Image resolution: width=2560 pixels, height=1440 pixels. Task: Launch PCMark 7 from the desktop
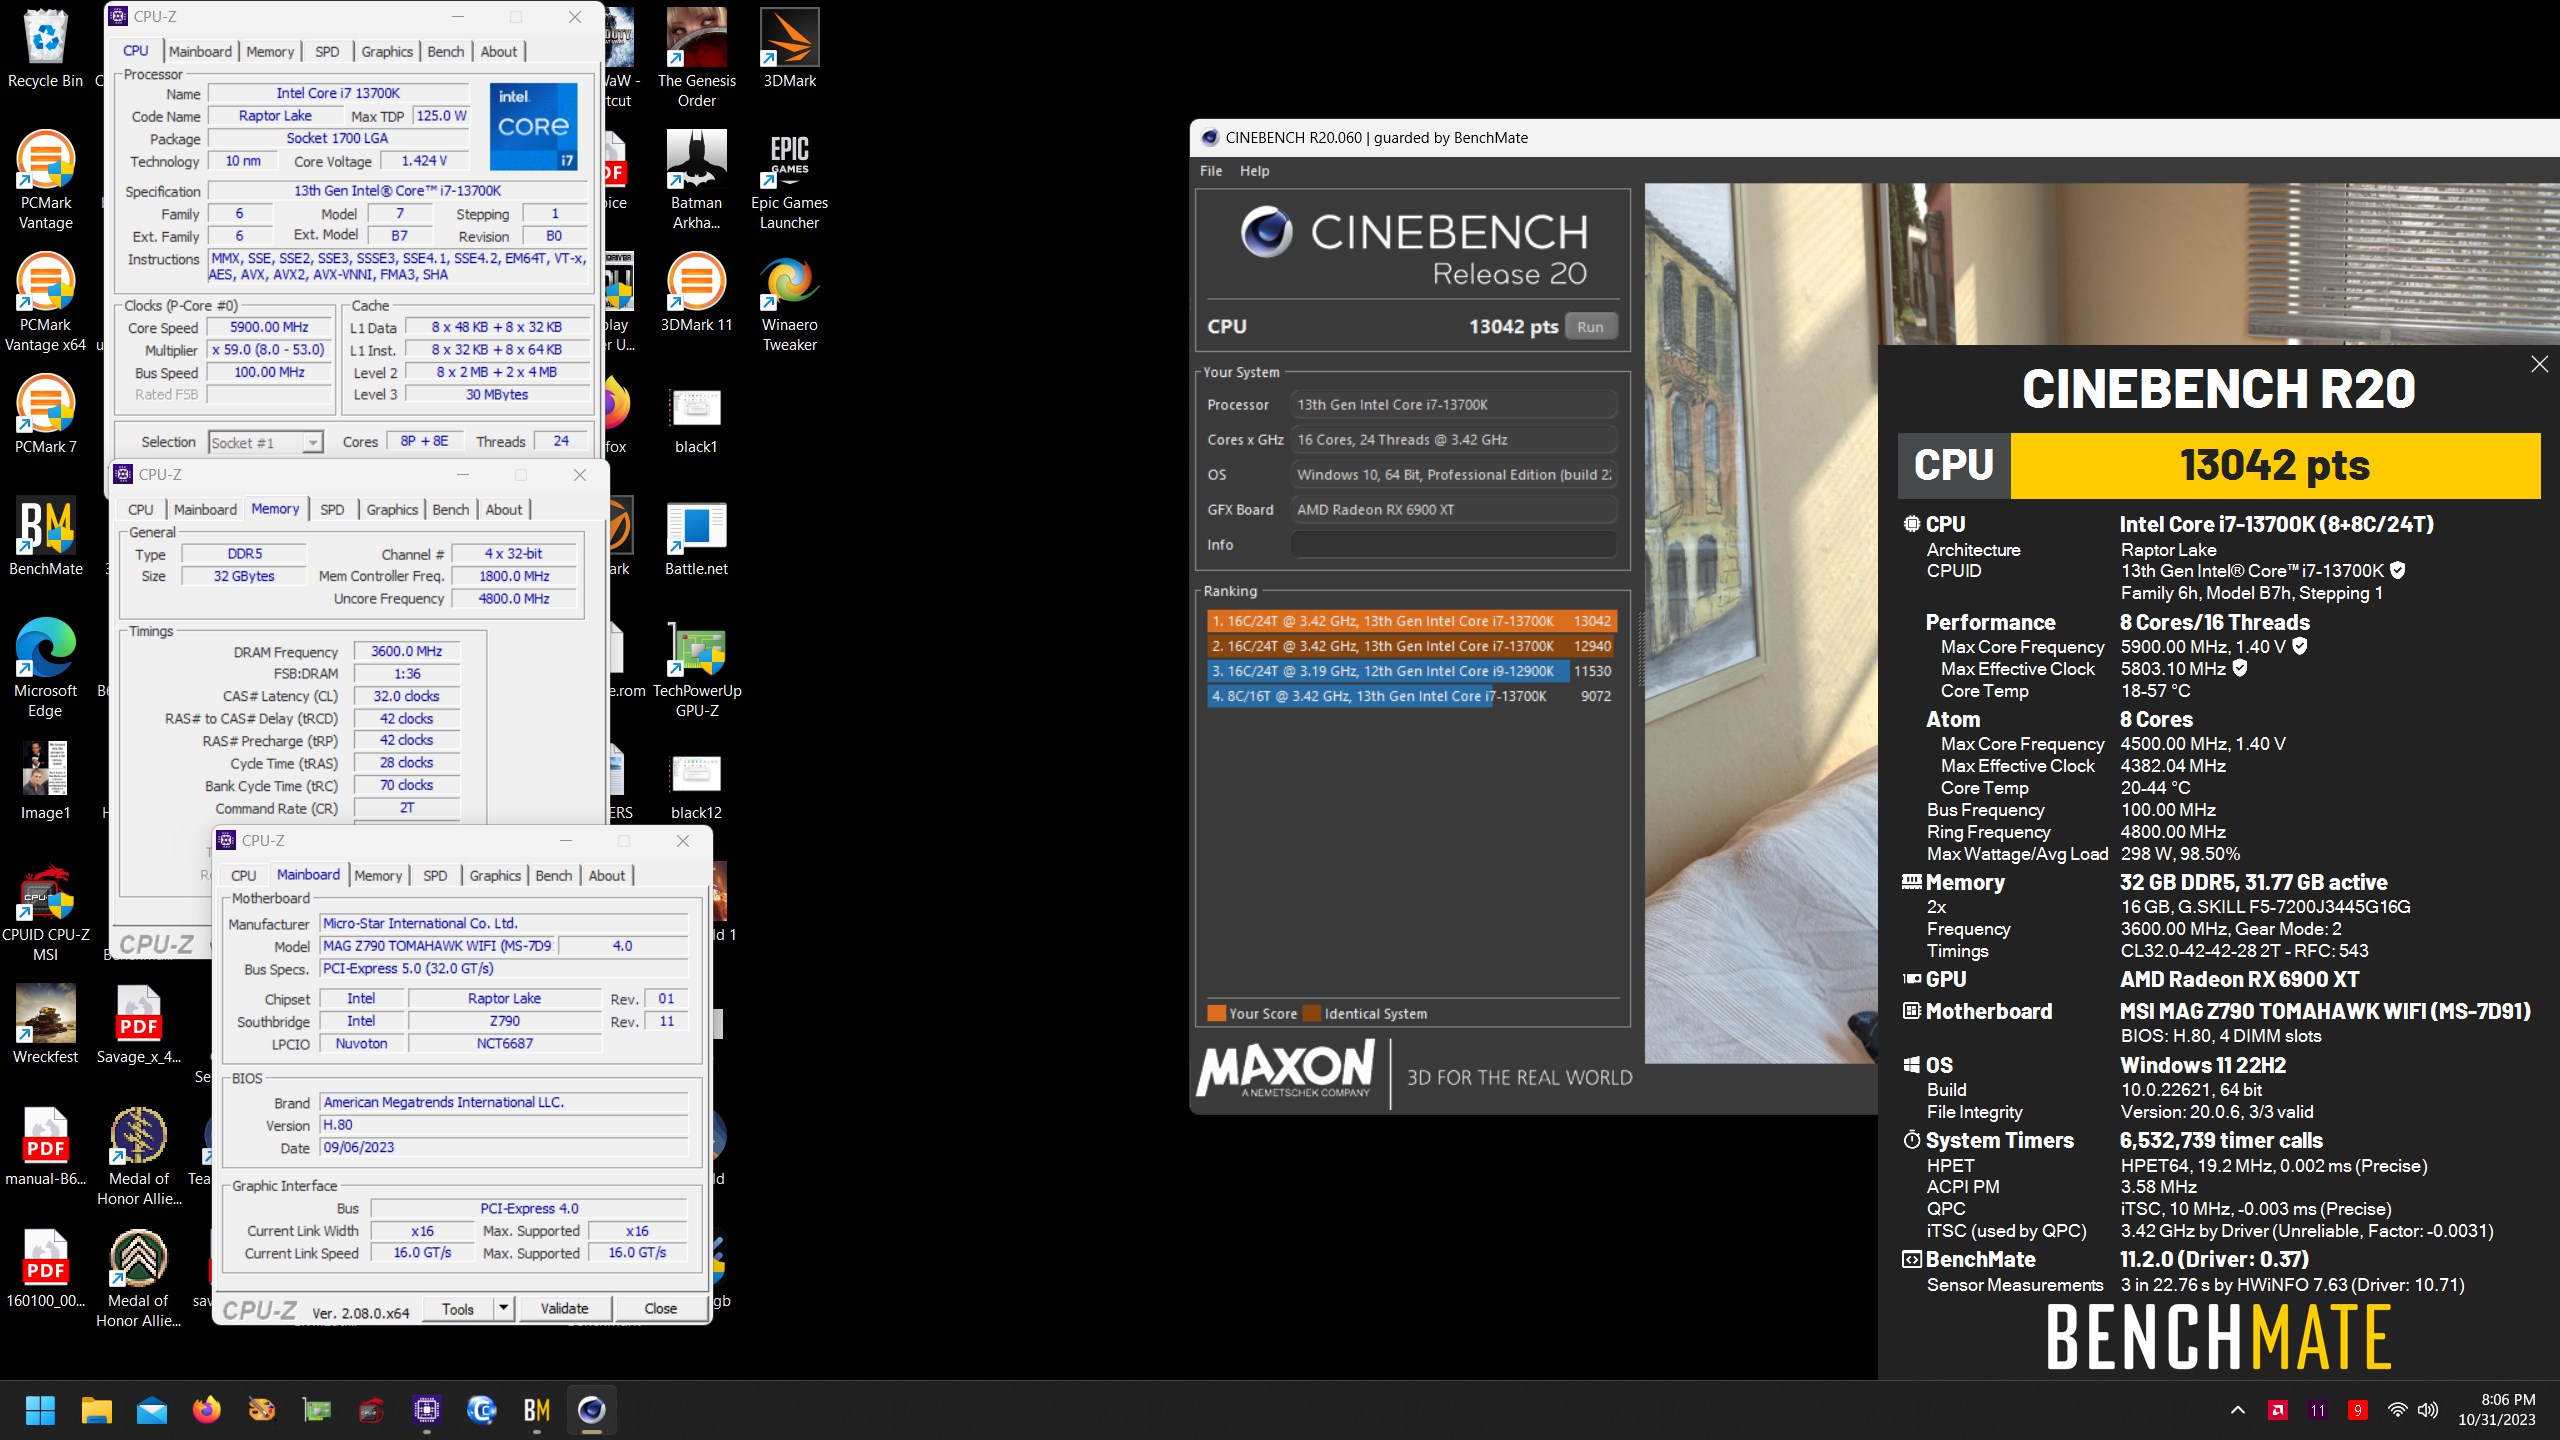pyautogui.click(x=45, y=414)
